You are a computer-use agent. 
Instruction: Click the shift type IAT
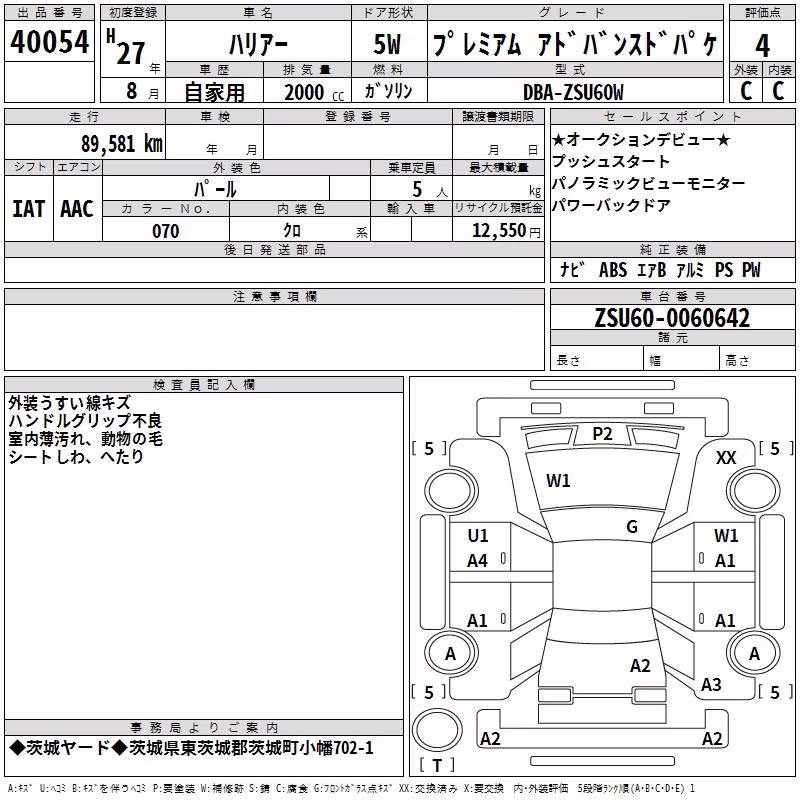pyautogui.click(x=29, y=209)
